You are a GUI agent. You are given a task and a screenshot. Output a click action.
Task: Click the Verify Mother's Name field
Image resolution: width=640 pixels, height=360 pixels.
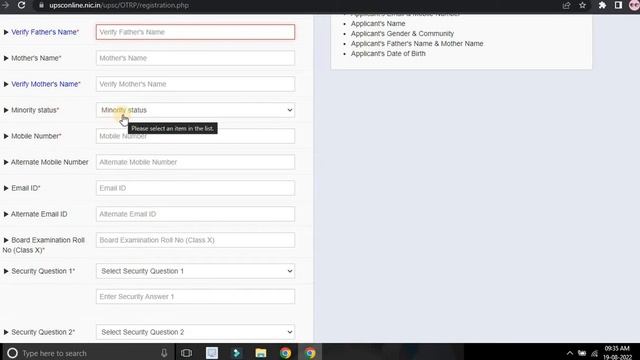pos(195,84)
